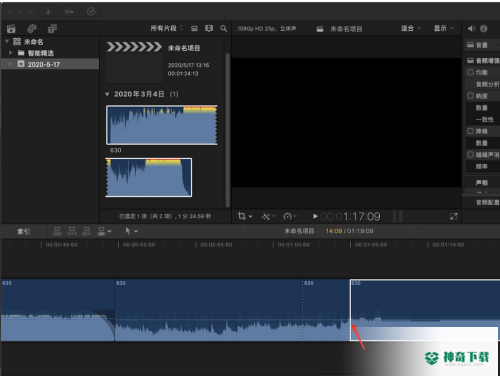Show Background Tasks checkmark circle icon

[91, 12]
